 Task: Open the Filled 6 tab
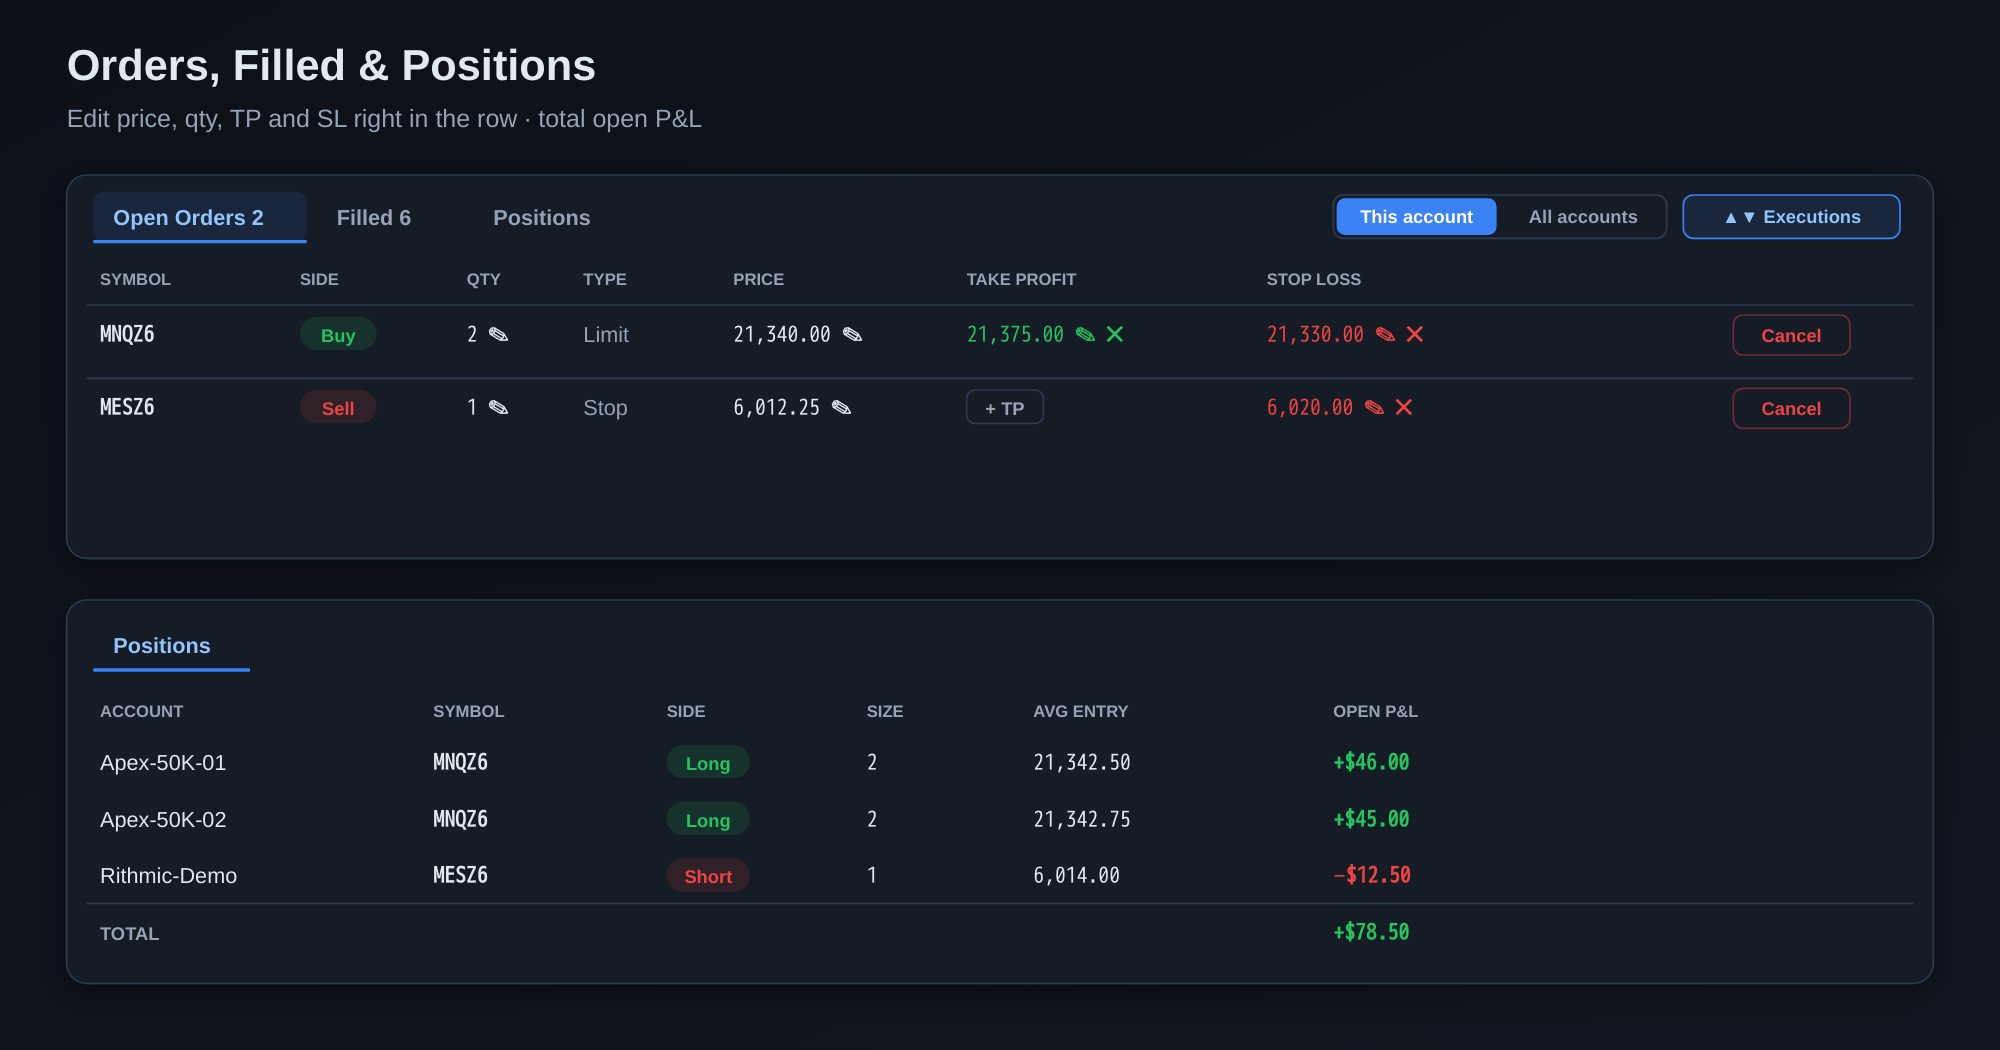click(x=374, y=218)
